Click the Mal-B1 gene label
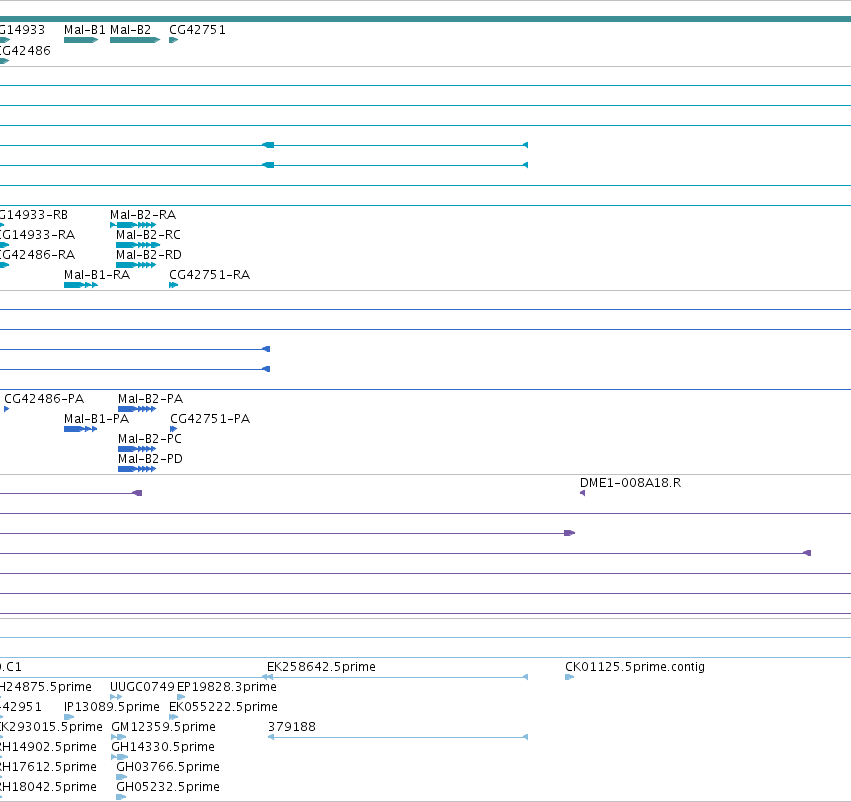This screenshot has height=802, width=851. click(85, 30)
